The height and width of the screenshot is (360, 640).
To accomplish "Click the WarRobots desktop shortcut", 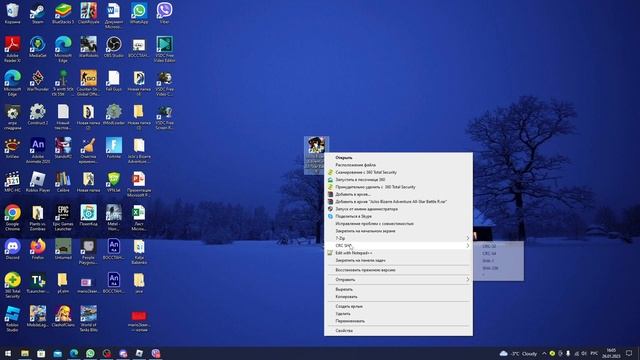I will [x=88, y=47].
